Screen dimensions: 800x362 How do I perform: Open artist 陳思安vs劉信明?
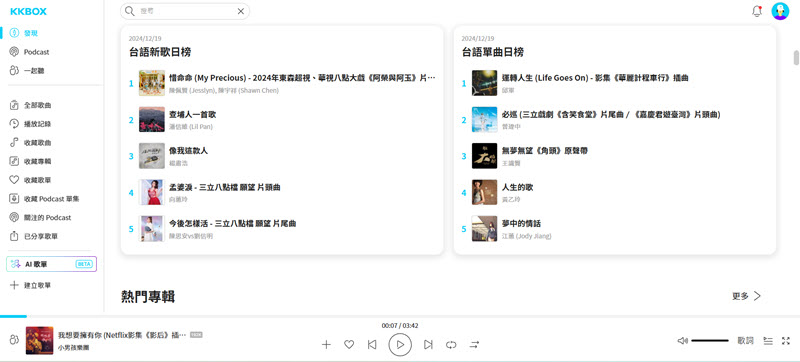(191, 236)
